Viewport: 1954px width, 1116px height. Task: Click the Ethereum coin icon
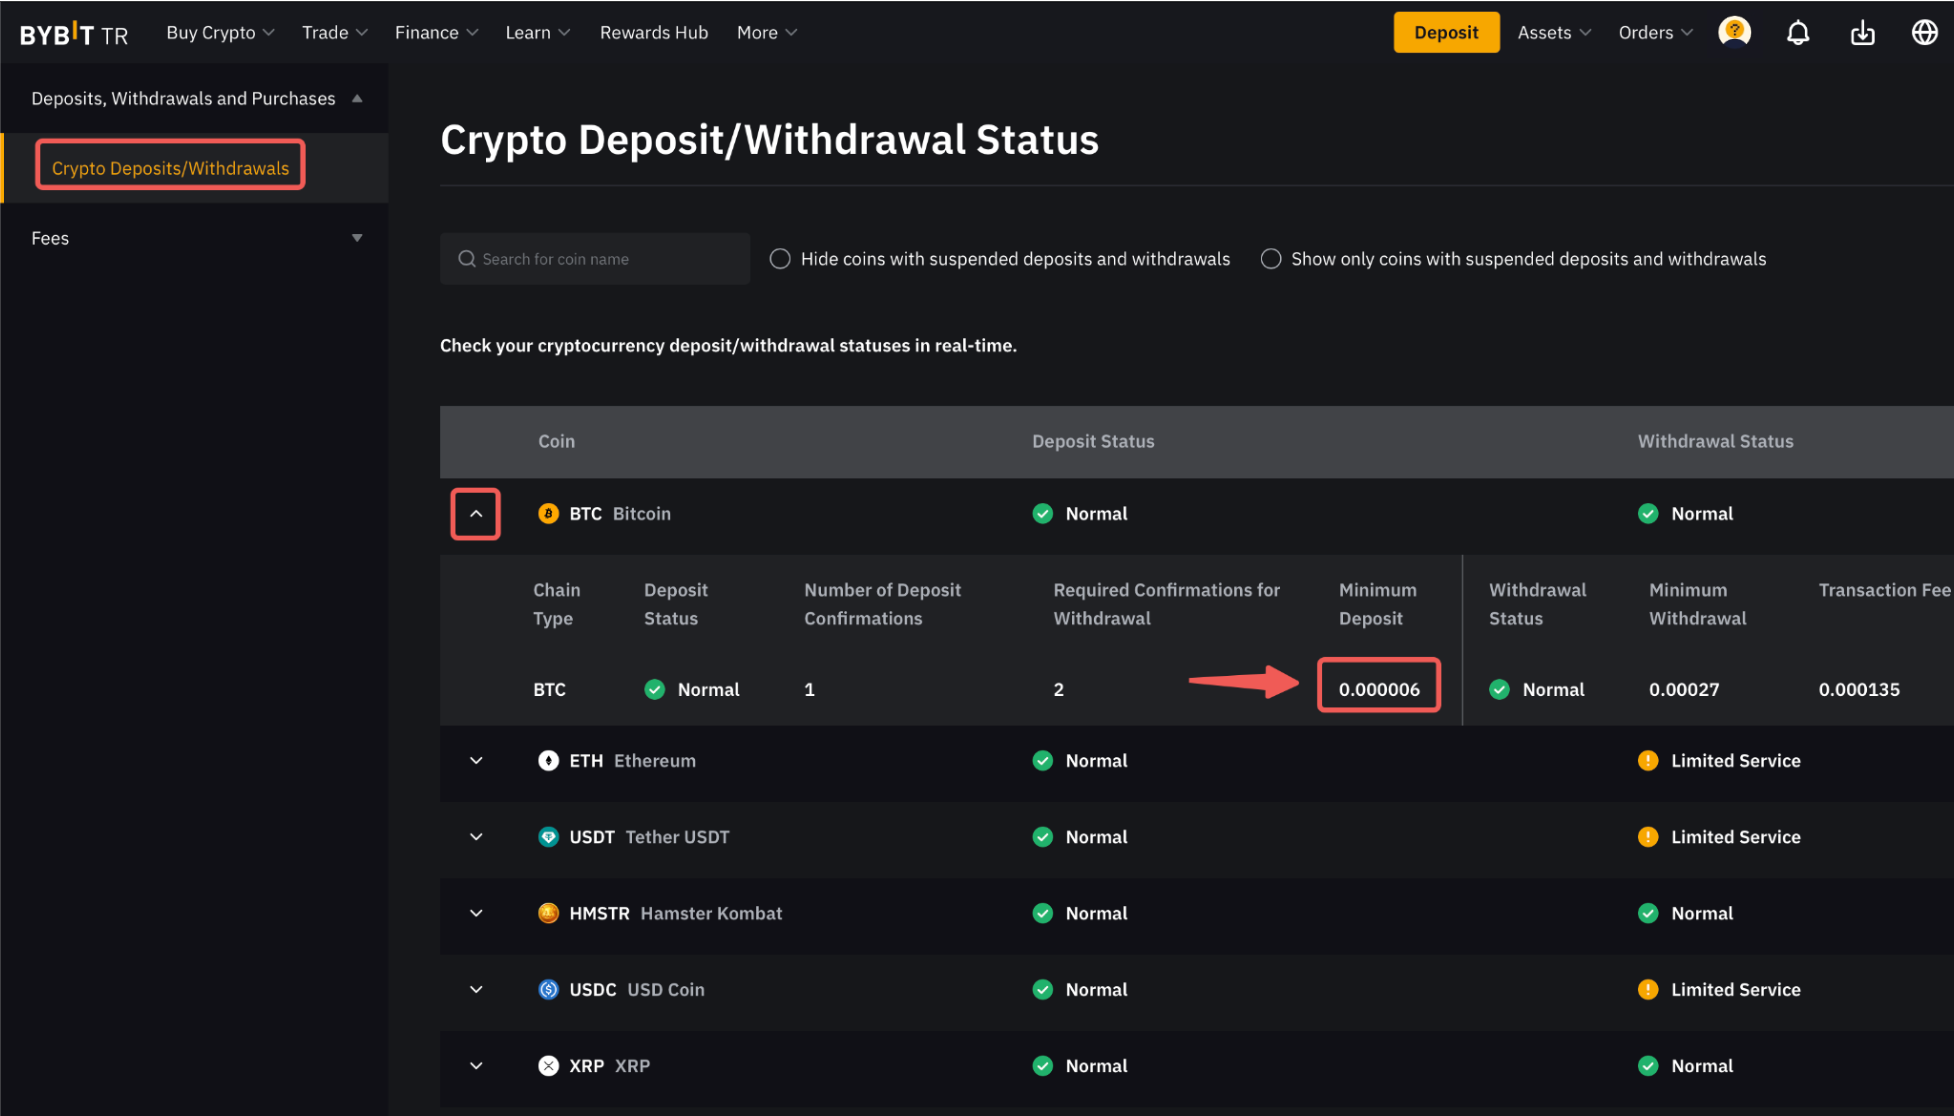point(548,761)
